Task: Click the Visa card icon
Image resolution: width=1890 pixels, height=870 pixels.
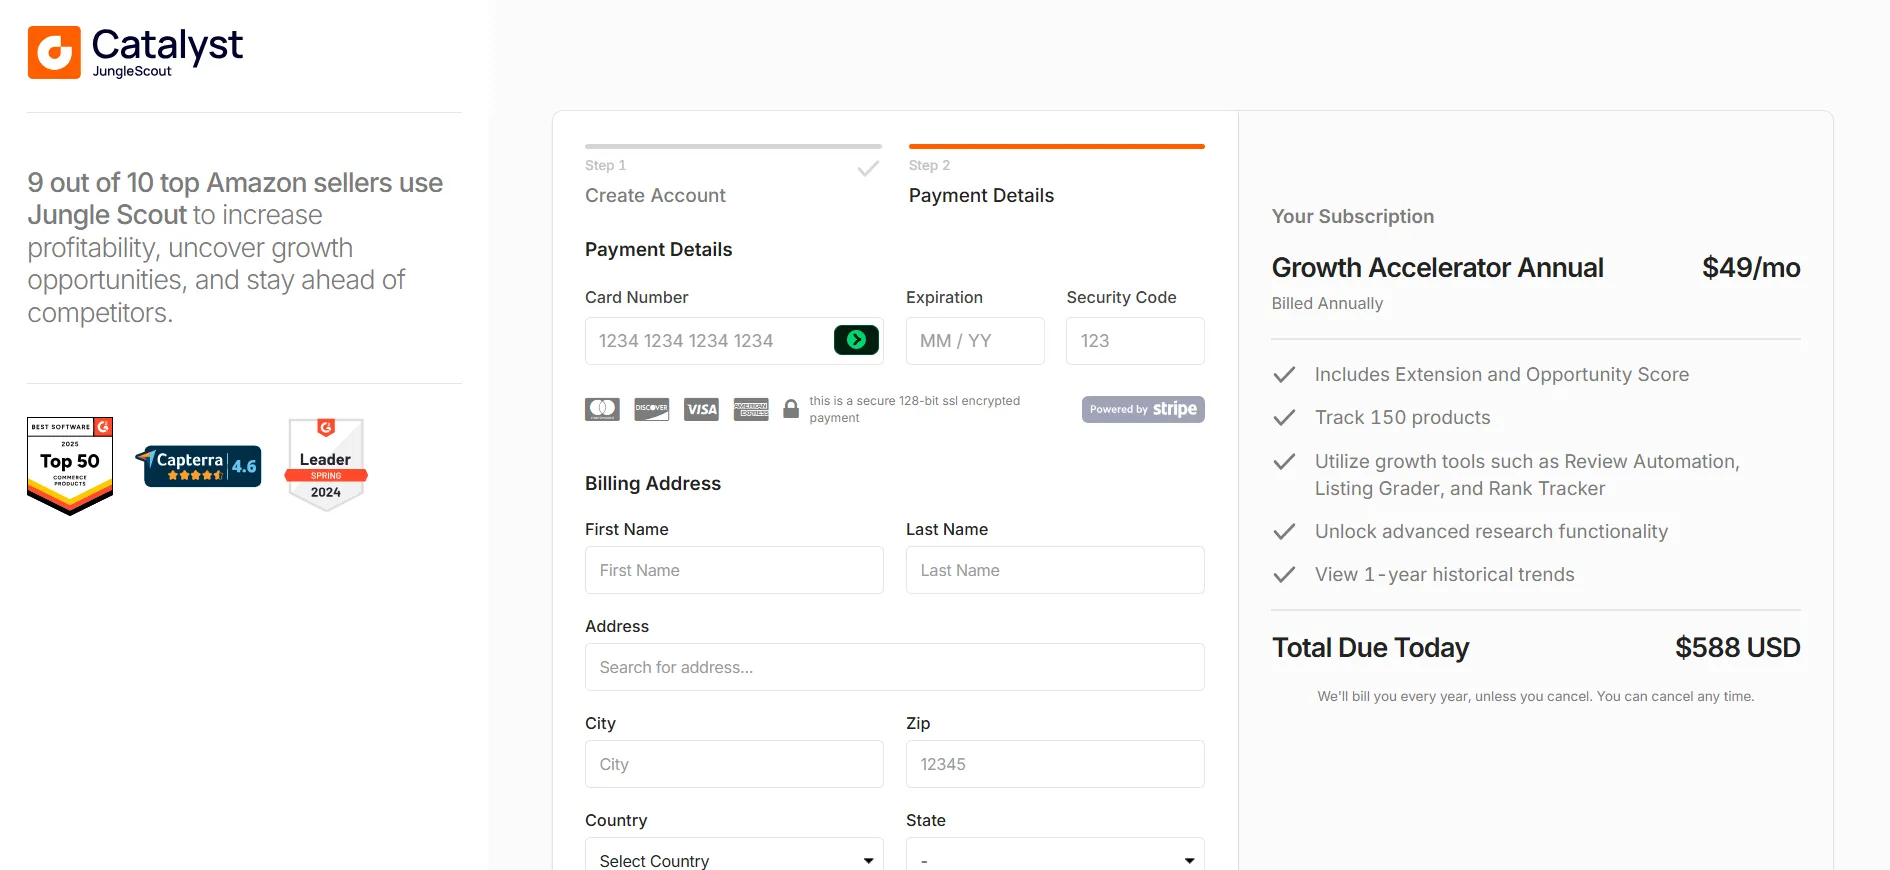Action: pyautogui.click(x=702, y=409)
